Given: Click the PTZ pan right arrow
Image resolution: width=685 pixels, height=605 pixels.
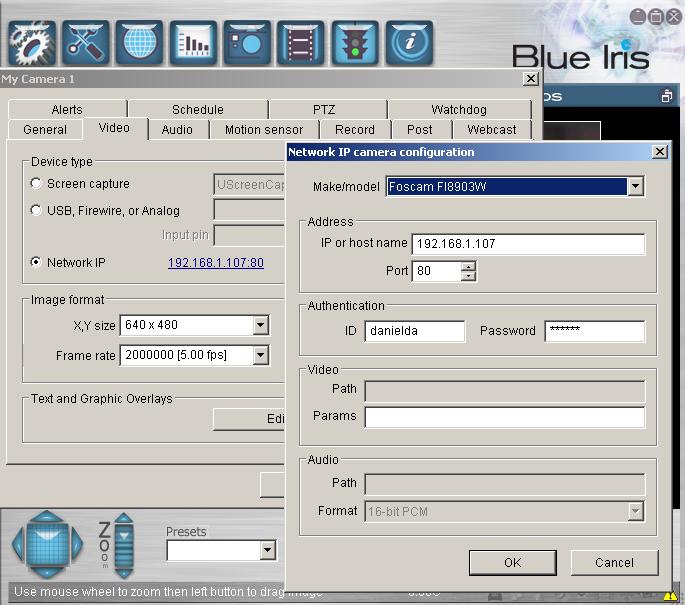Looking at the screenshot, I should click(x=77, y=544).
